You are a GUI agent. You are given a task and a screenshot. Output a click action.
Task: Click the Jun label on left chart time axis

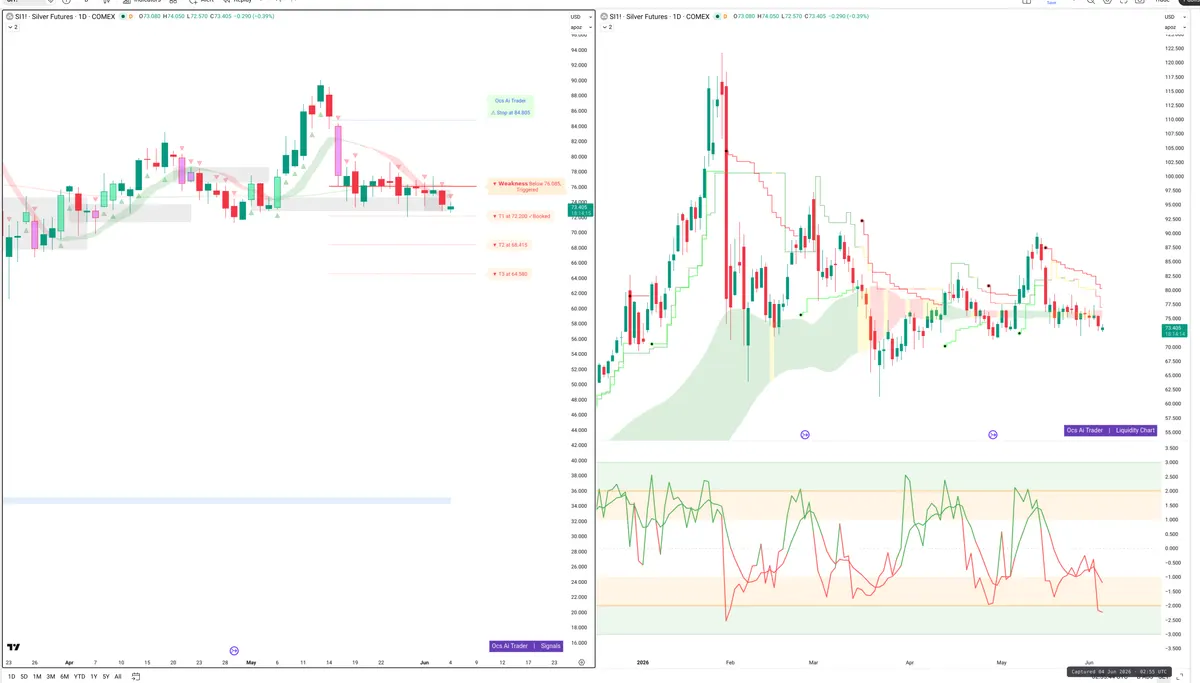pyautogui.click(x=424, y=662)
